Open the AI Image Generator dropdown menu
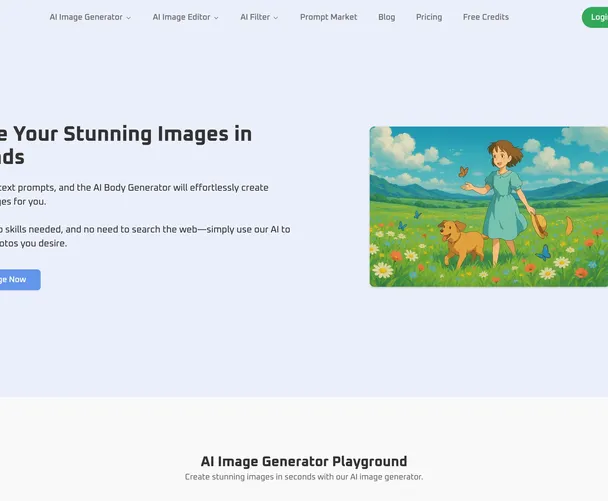This screenshot has width=608, height=501. 90,17
